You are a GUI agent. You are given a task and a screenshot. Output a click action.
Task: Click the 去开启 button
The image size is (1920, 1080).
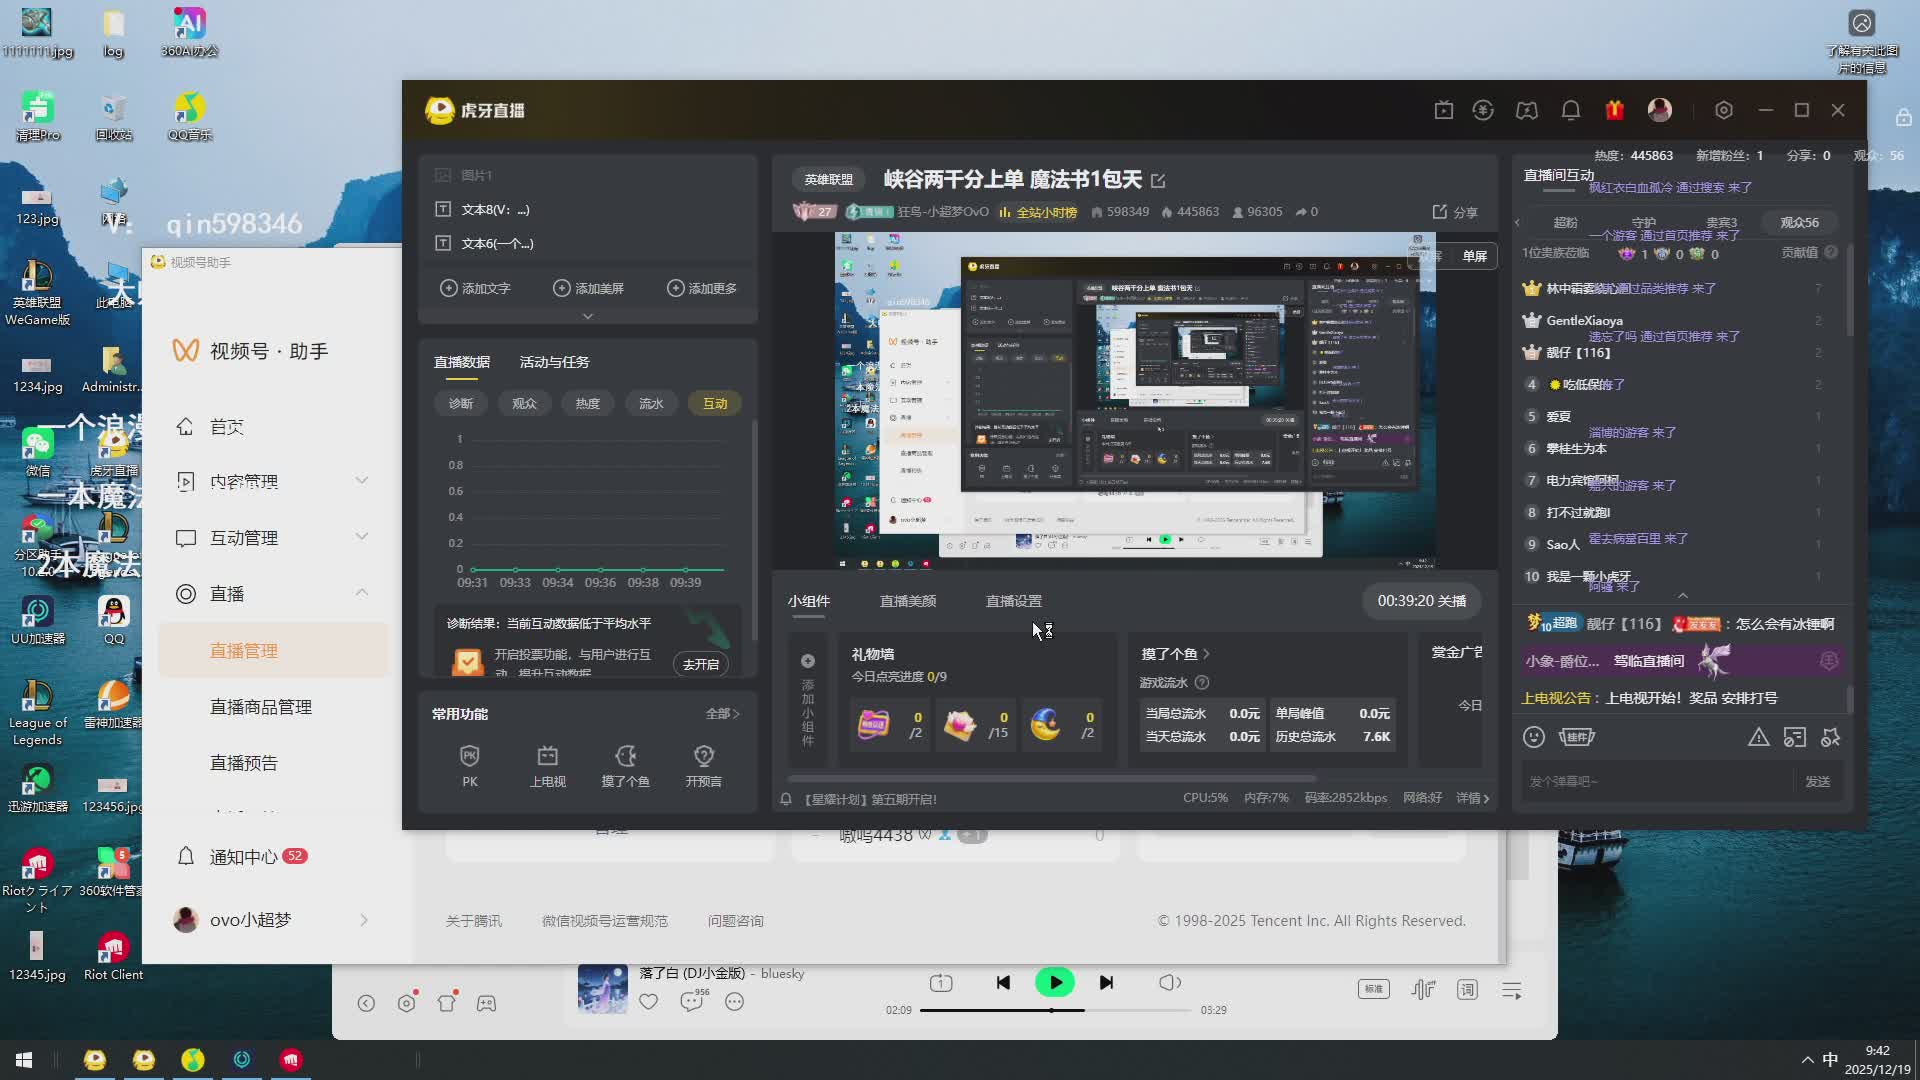tap(700, 664)
